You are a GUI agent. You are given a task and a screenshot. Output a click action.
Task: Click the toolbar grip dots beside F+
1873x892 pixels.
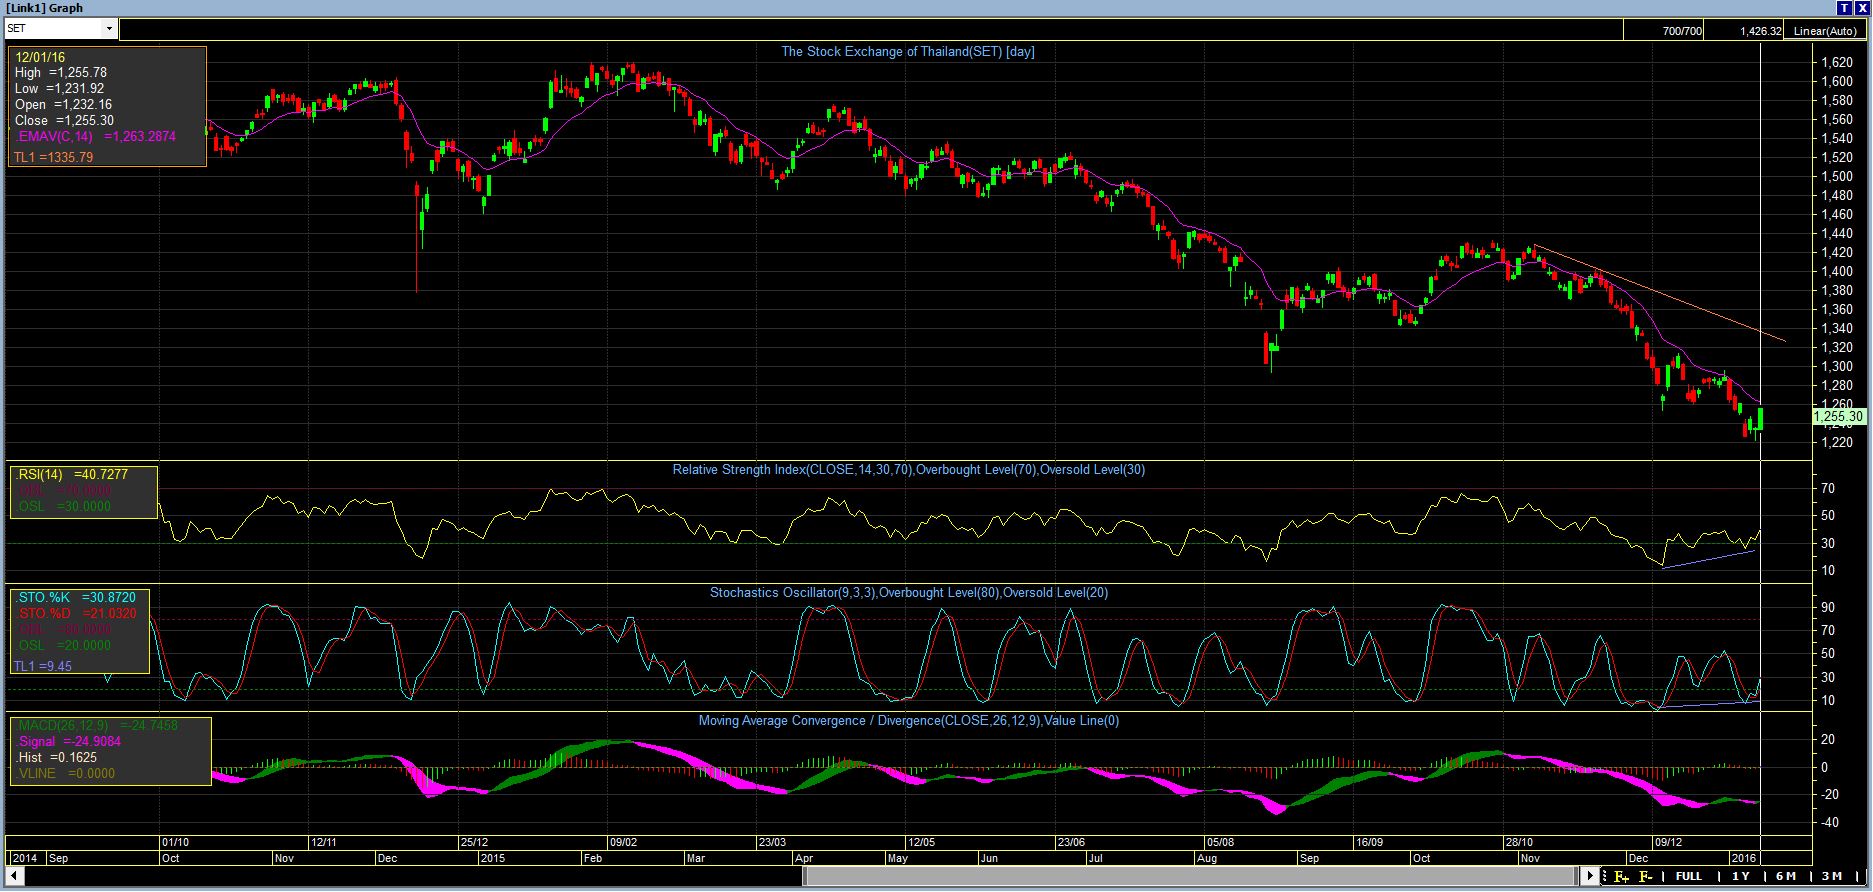click(1606, 876)
